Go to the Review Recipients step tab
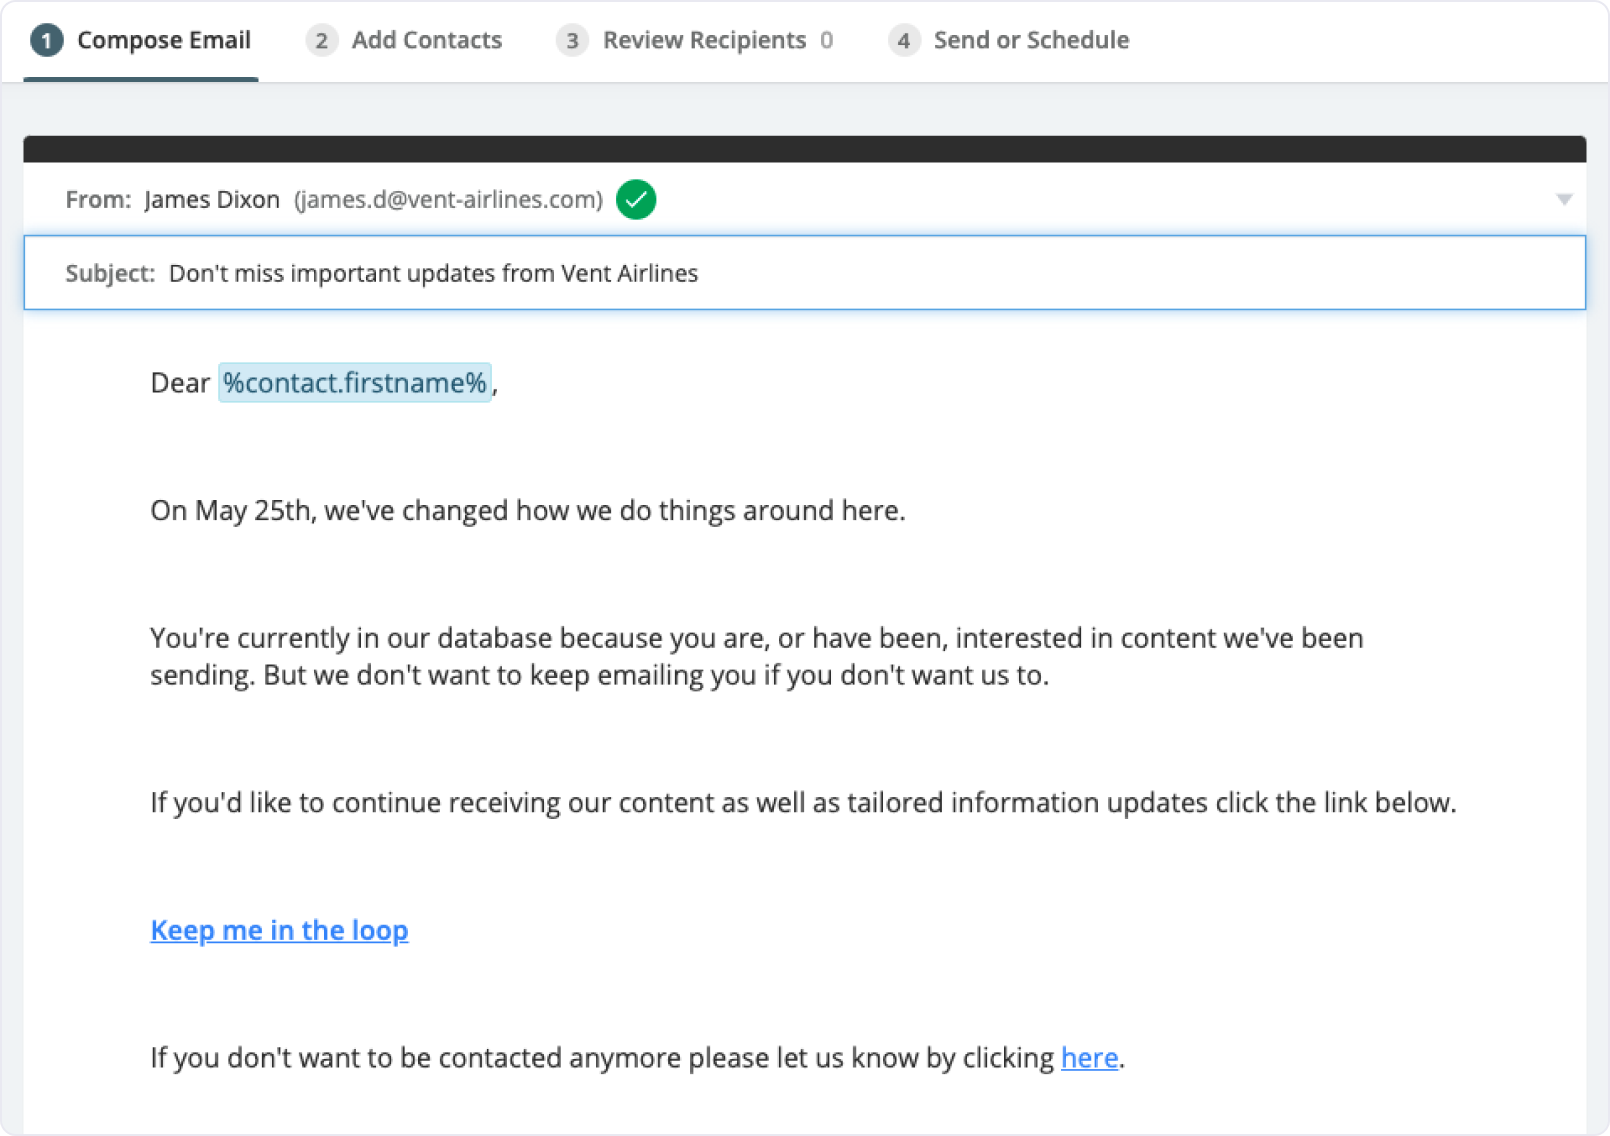 (695, 40)
